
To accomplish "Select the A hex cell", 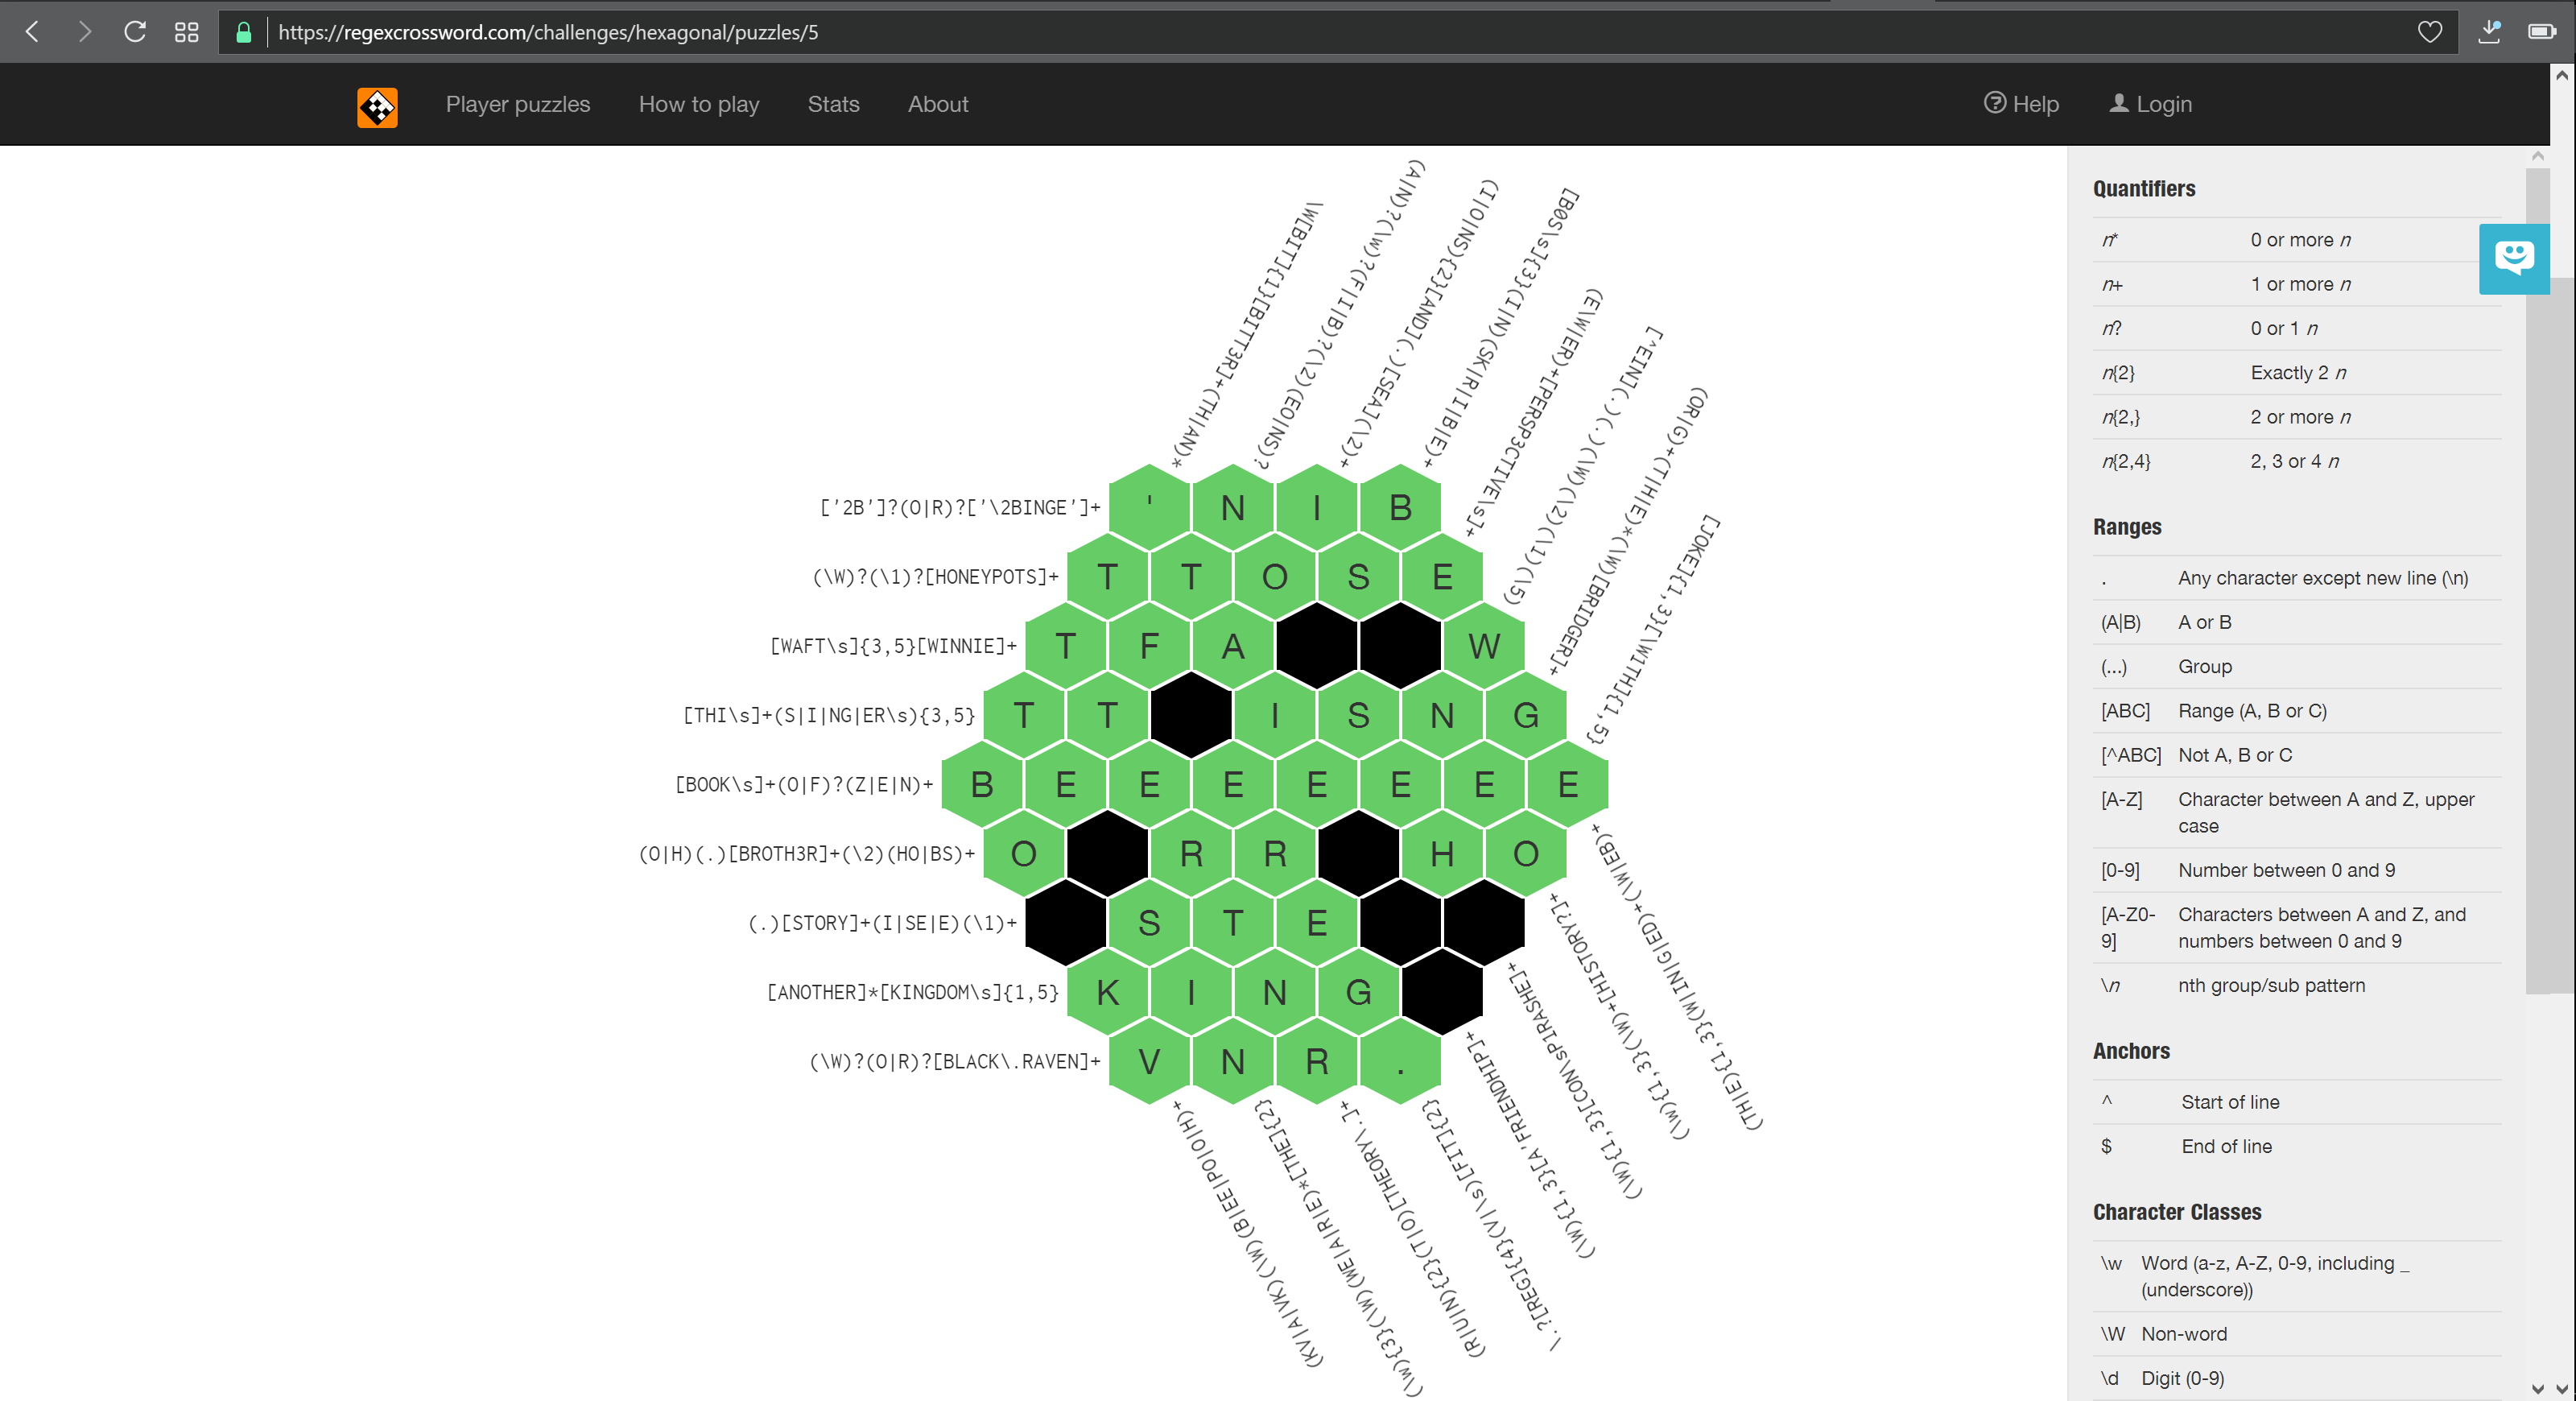I will (1233, 646).
